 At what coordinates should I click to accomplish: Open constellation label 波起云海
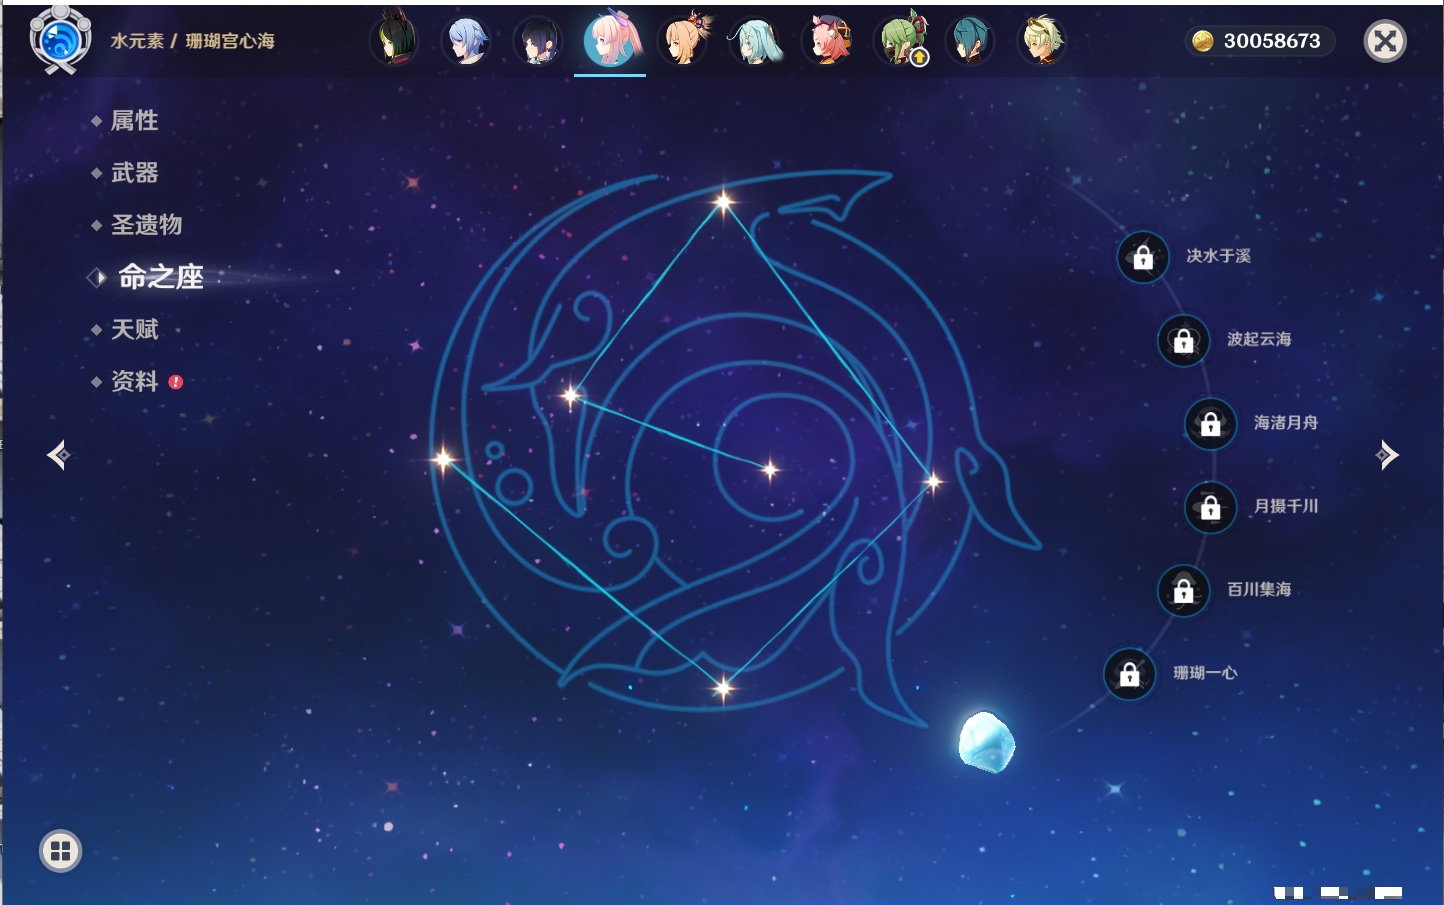coord(1259,339)
